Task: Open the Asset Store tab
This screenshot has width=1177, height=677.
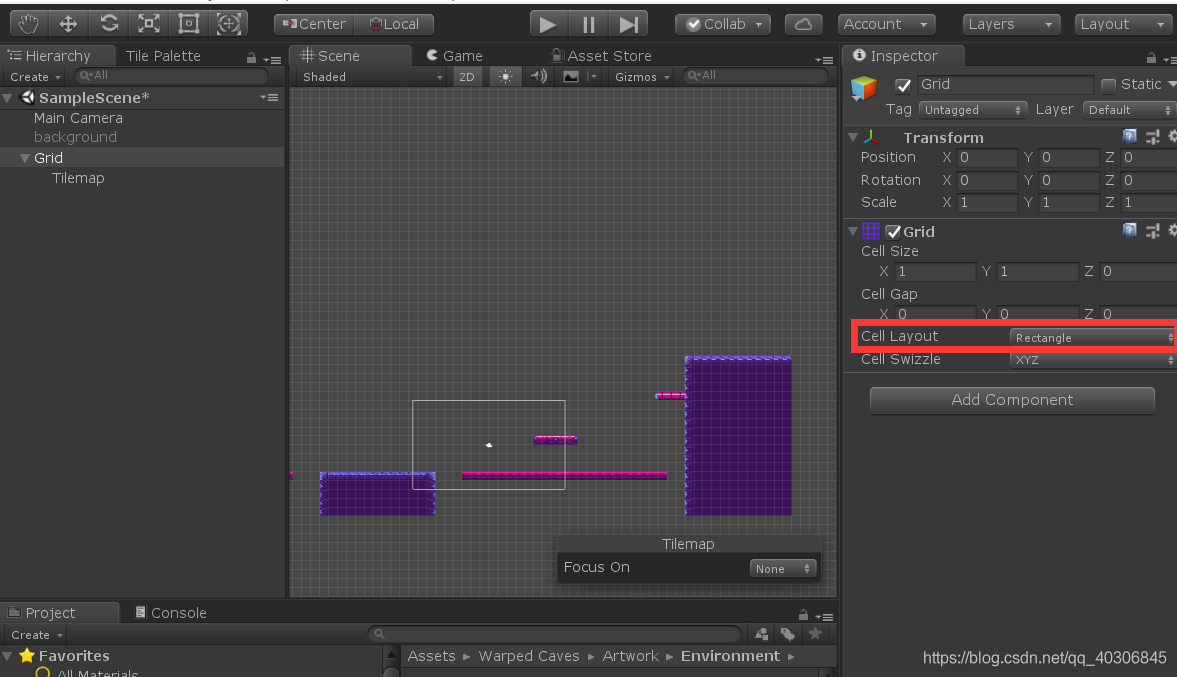Action: click(x=601, y=56)
